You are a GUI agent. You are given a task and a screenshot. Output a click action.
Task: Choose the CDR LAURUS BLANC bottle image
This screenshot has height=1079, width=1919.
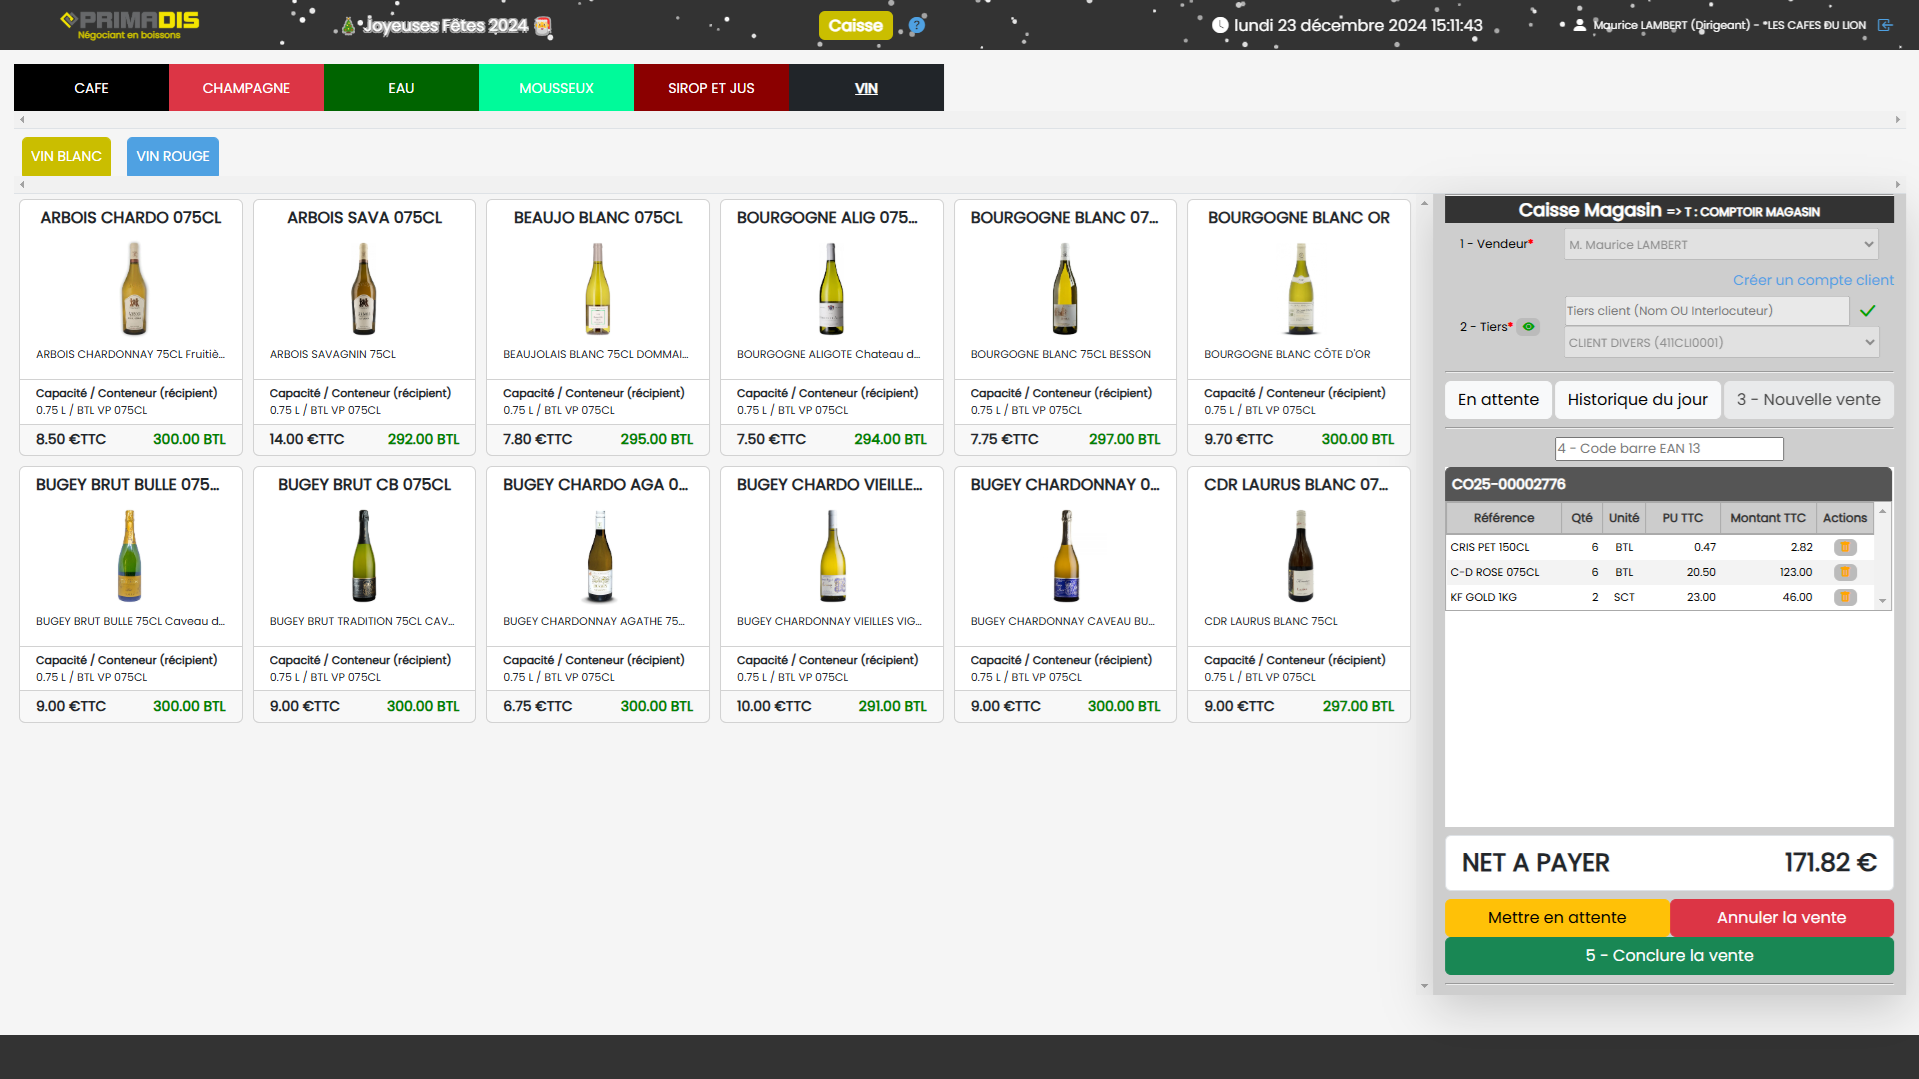pos(1300,556)
